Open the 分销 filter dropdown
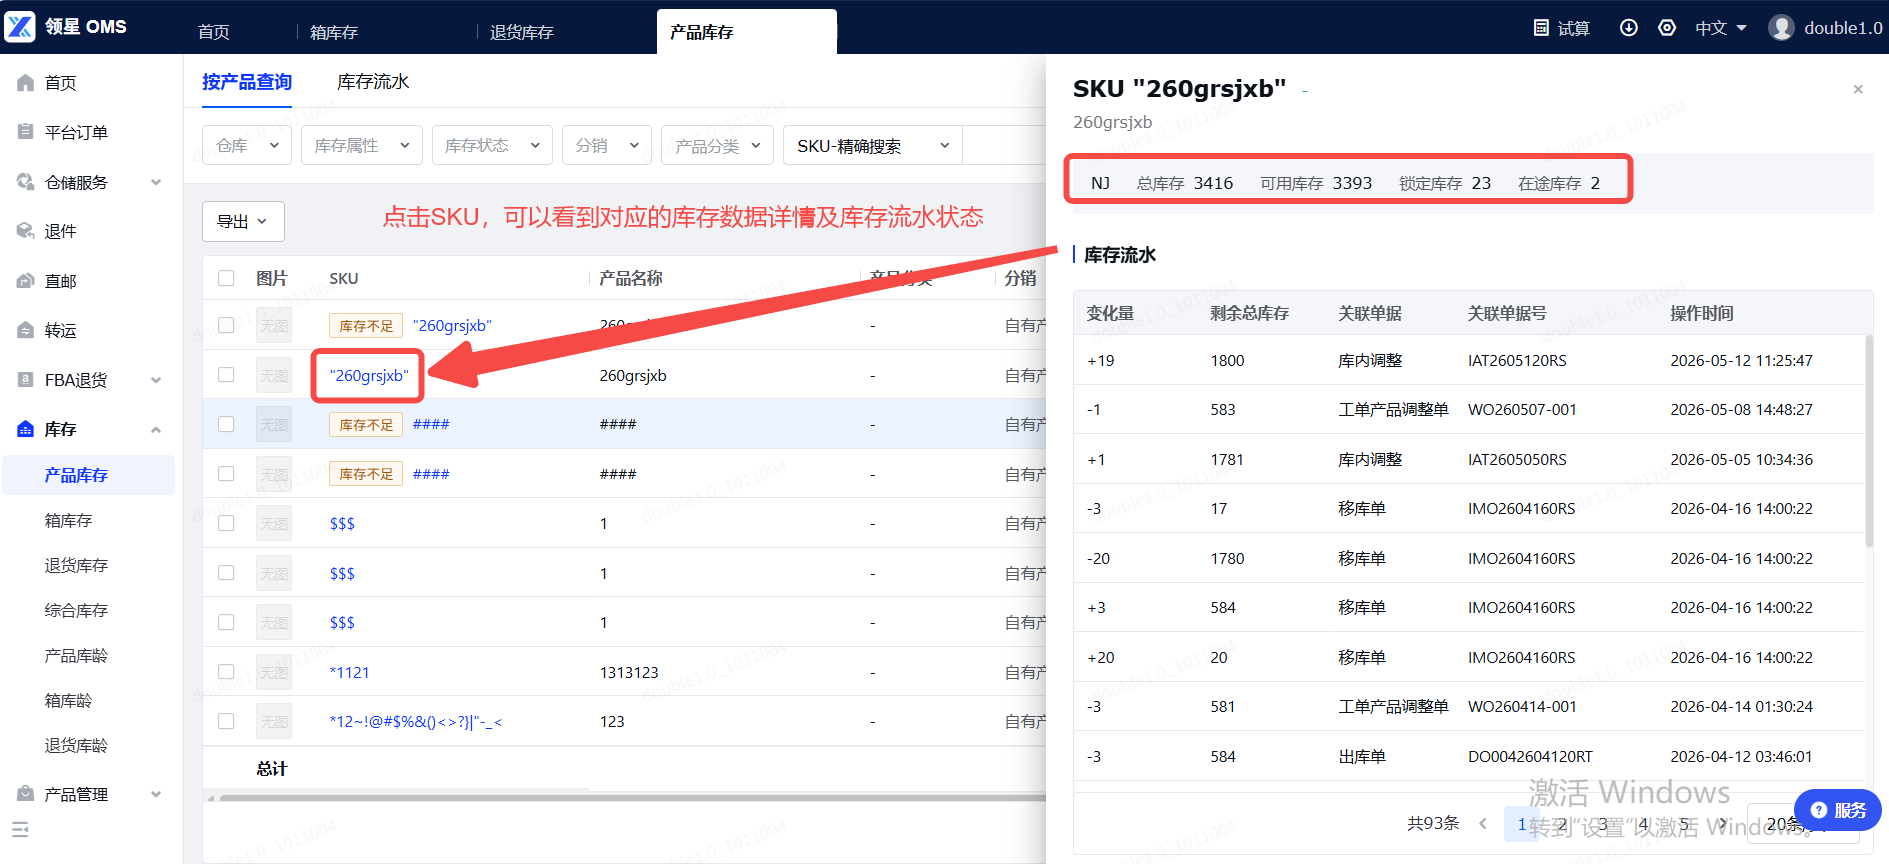The image size is (1889, 864). 607,145
